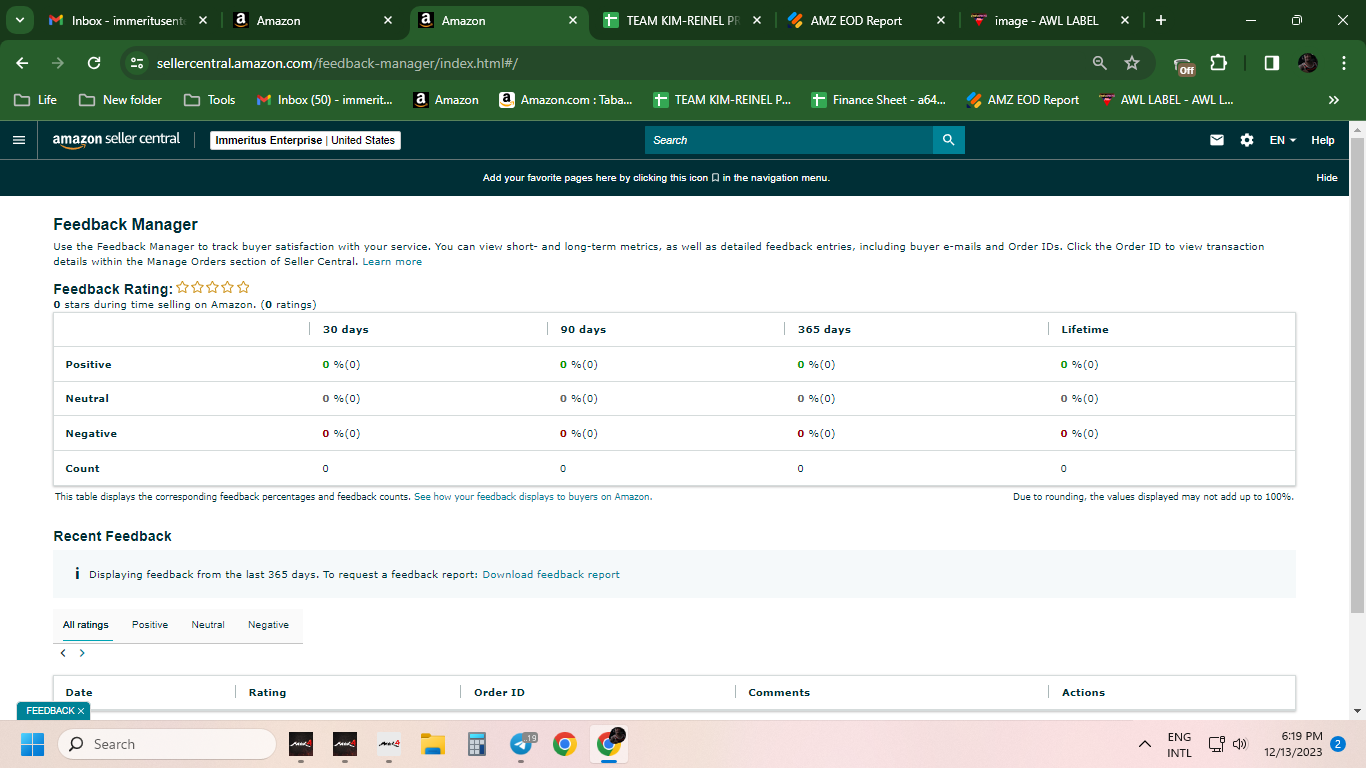Screen dimensions: 1366x768
Task: Click the ENG INTL language indicator
Action: click(x=1179, y=744)
